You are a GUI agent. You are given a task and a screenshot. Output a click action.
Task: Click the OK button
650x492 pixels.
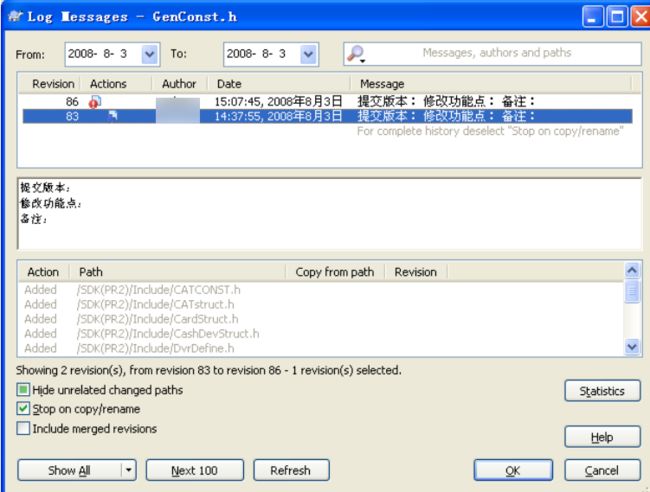[x=513, y=470]
